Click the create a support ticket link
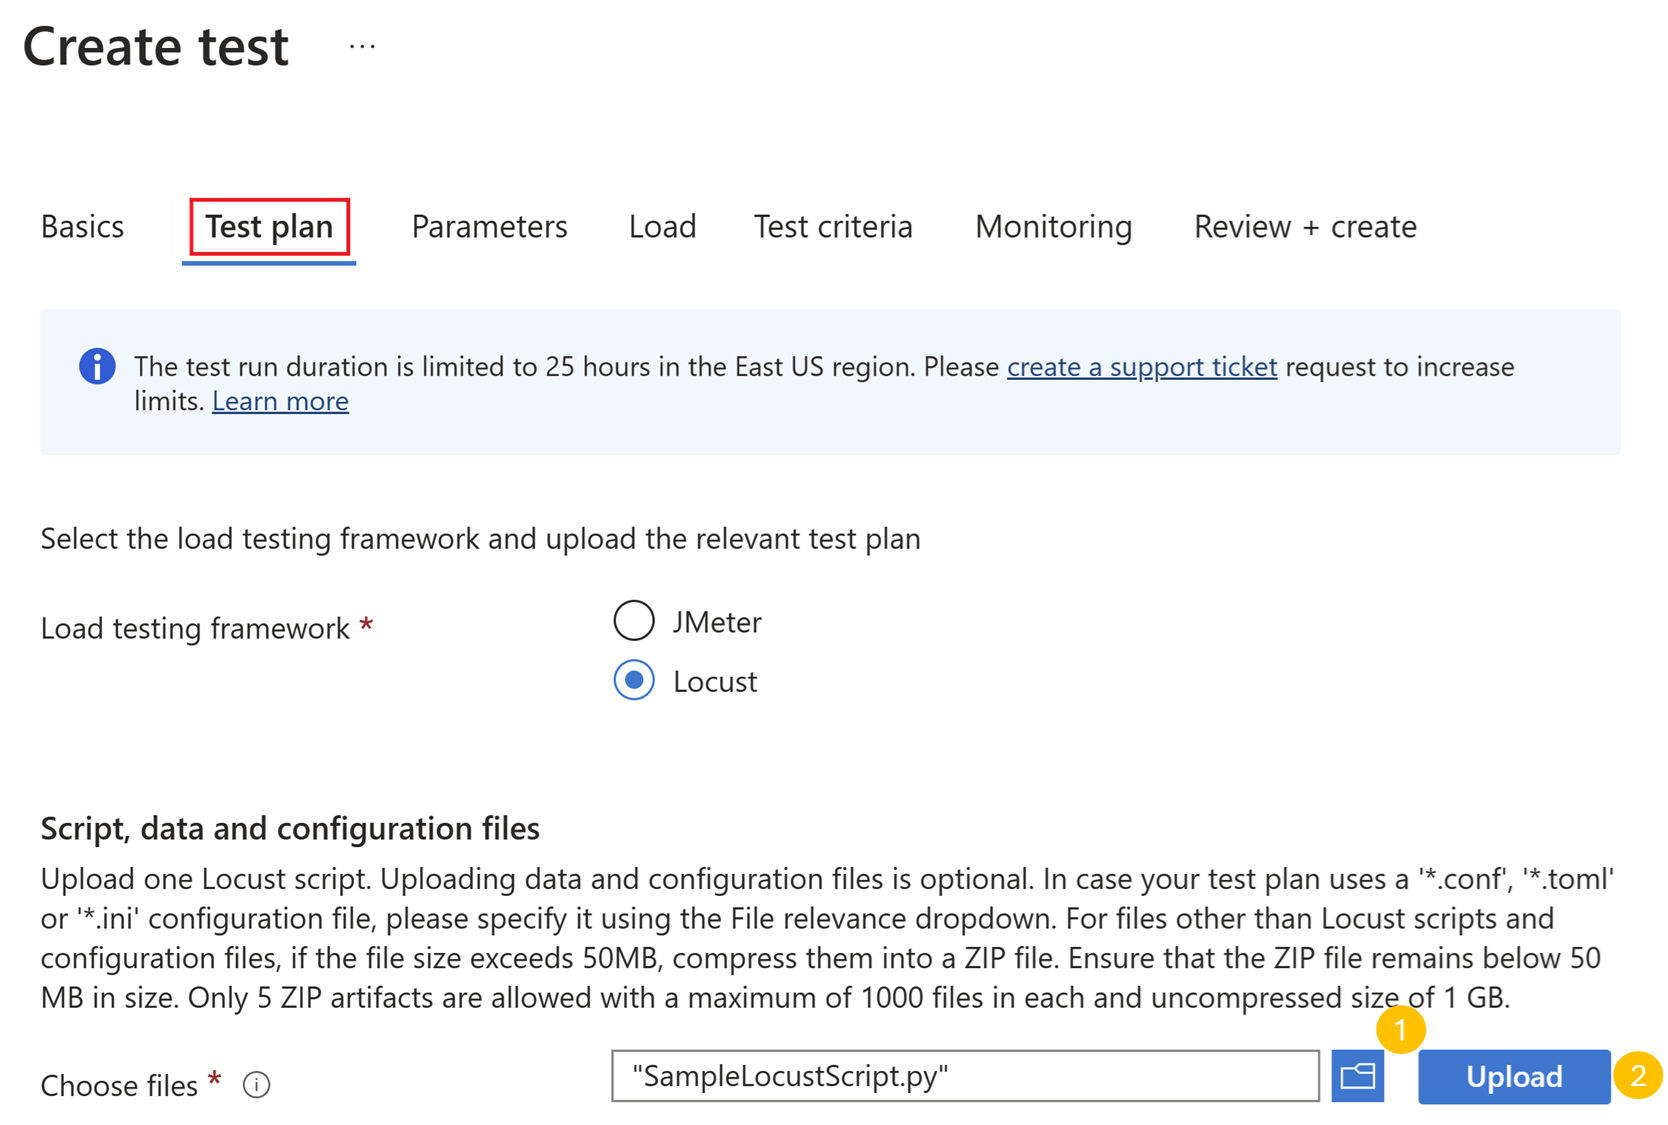Screen dimensions: 1668x1125 (1141, 366)
